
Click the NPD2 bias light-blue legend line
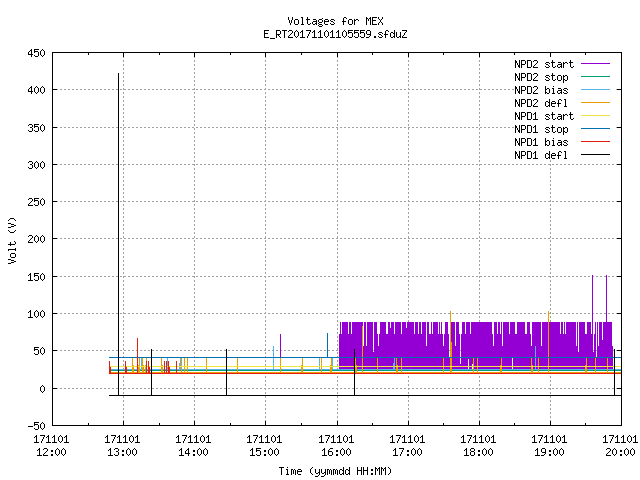595,90
